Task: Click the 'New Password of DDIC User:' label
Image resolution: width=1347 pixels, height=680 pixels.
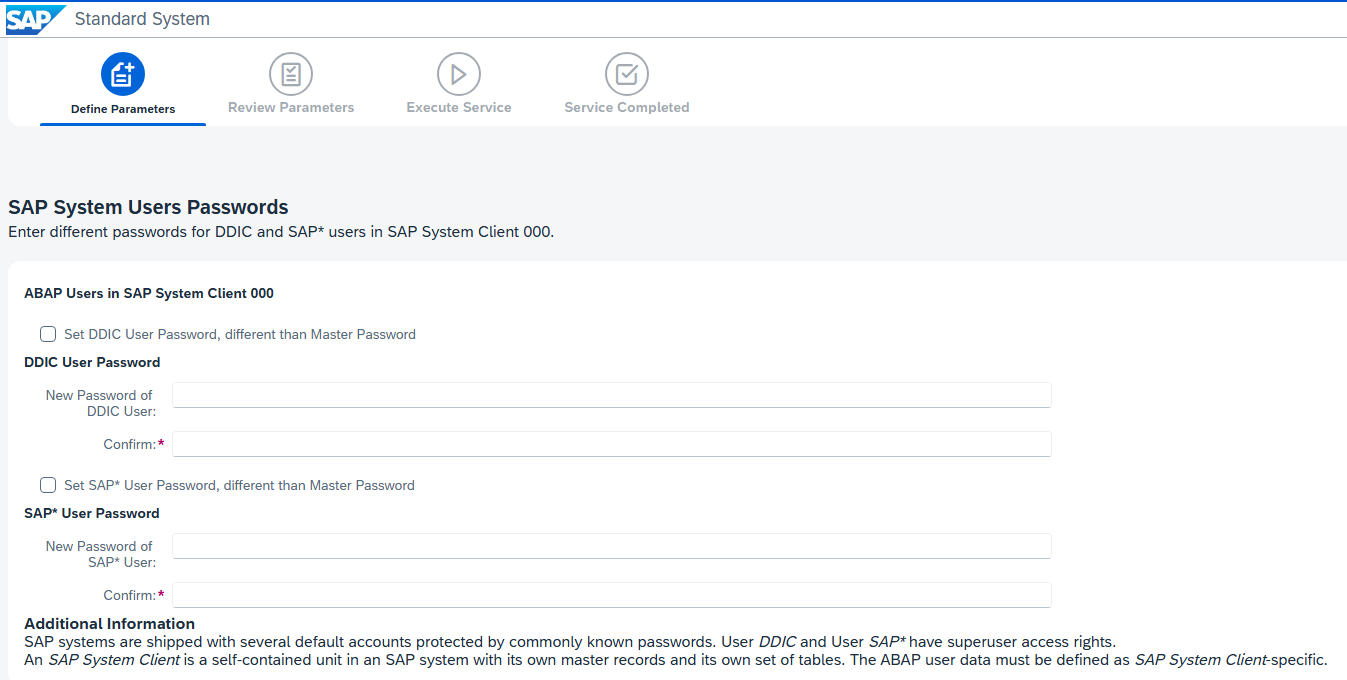Action: click(x=100, y=403)
